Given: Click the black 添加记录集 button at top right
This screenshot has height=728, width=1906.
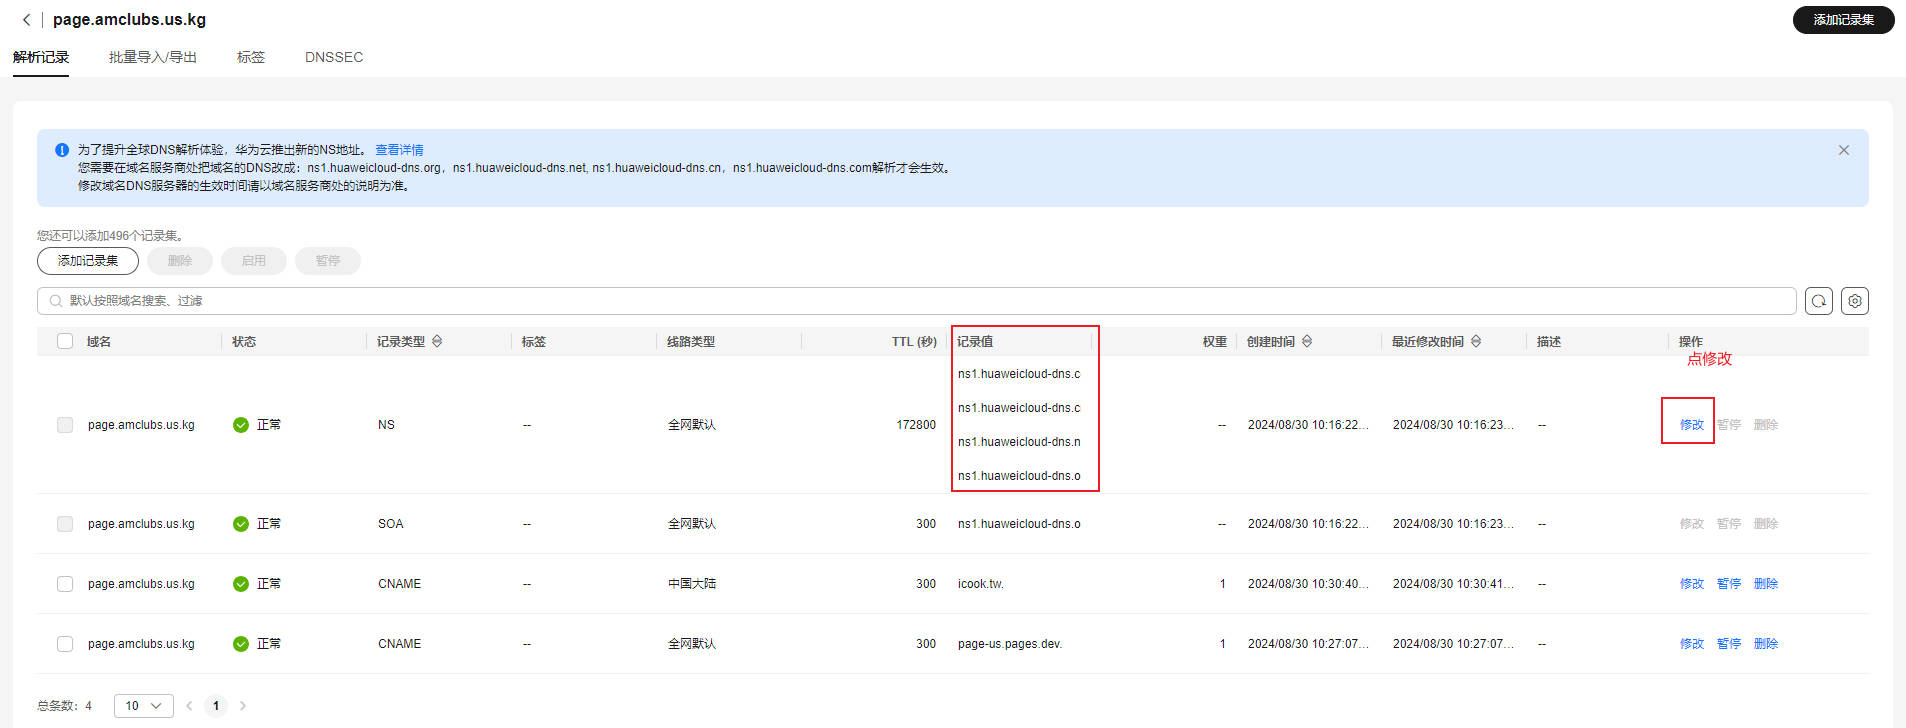Looking at the screenshot, I should tap(1842, 20).
